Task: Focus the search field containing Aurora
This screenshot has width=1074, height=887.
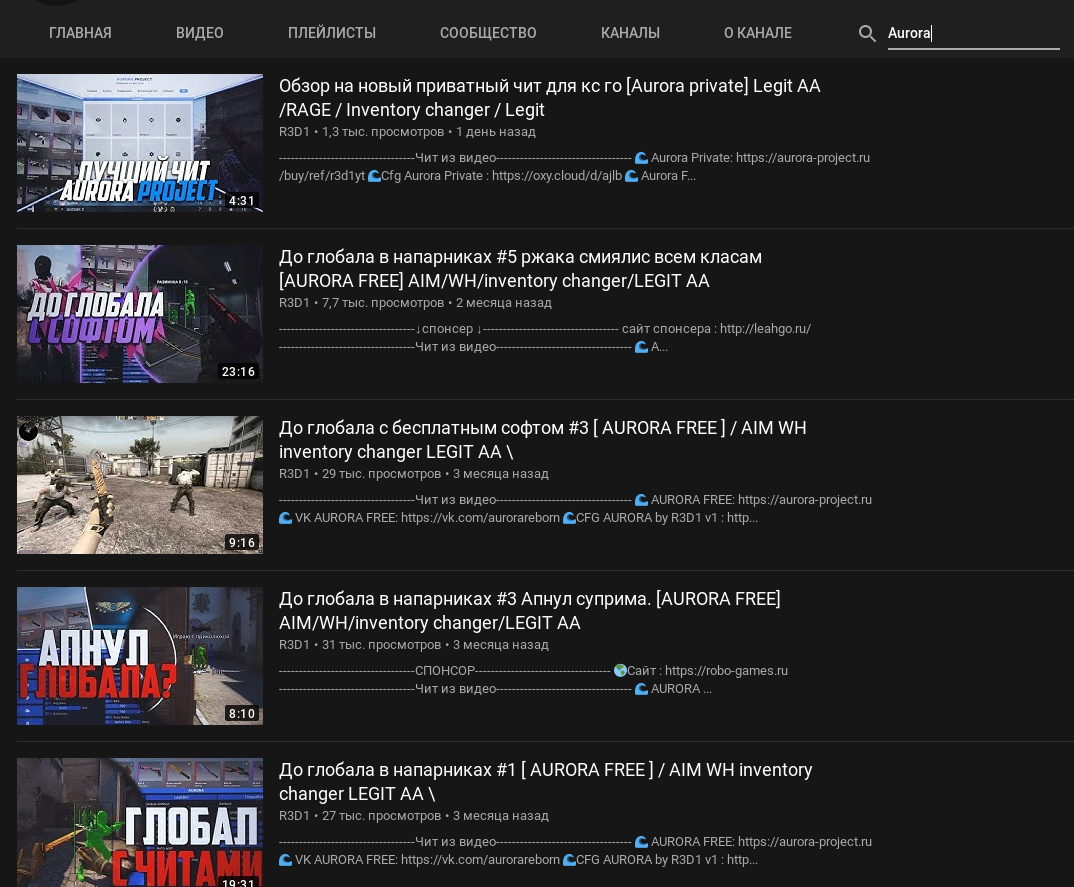Action: click(x=973, y=34)
